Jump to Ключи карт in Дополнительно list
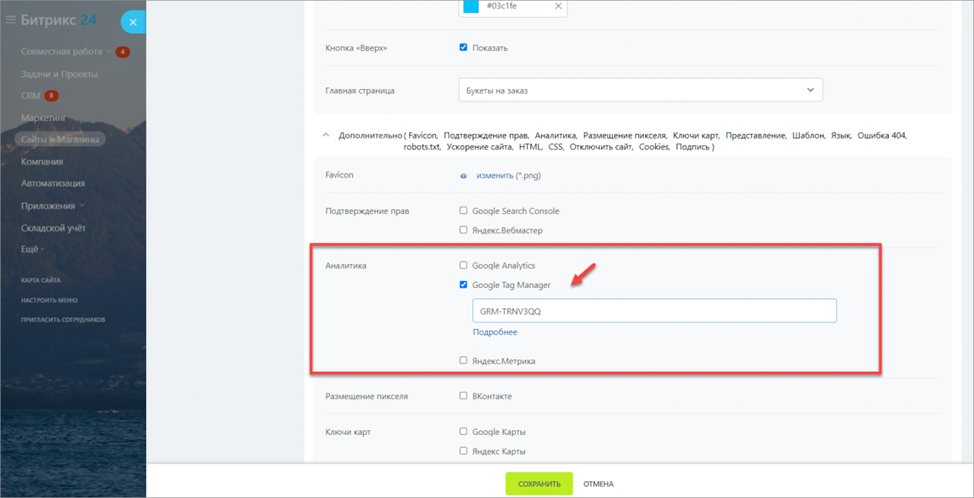 (696, 135)
